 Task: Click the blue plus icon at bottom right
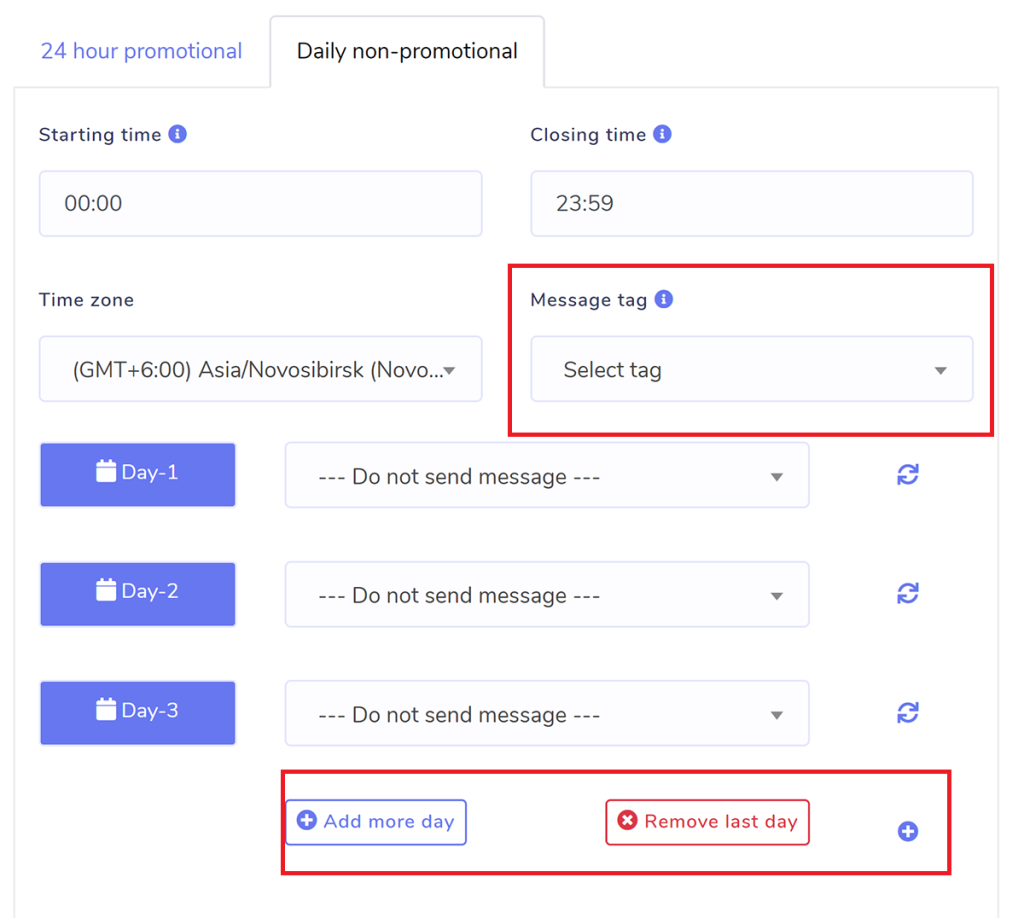pos(907,831)
